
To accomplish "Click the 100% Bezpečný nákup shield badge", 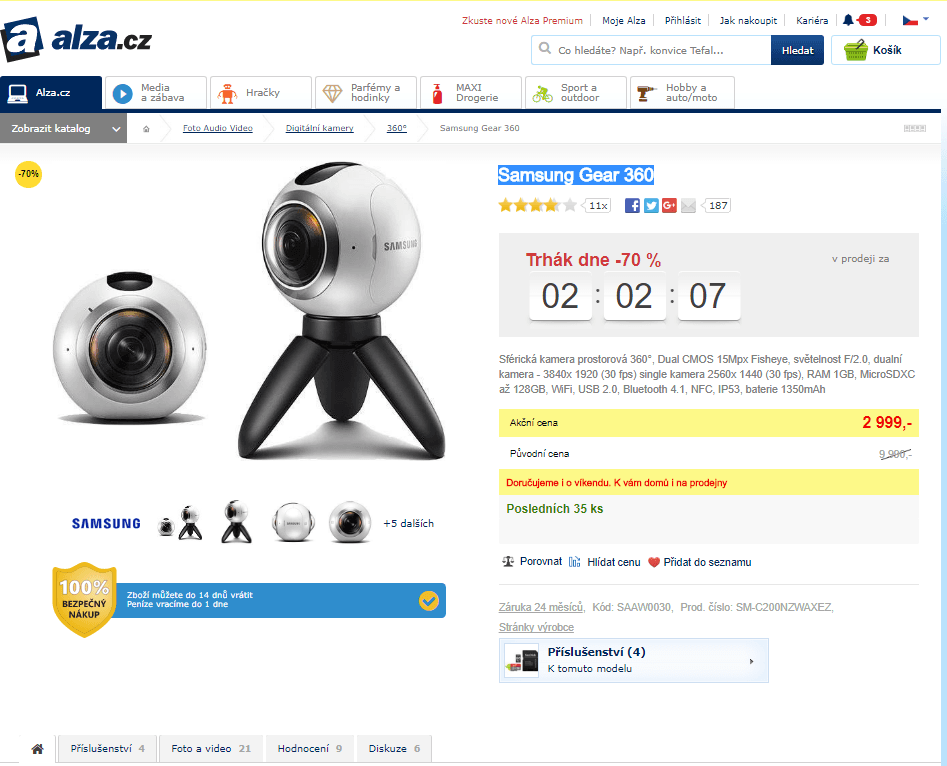I will [x=84, y=600].
